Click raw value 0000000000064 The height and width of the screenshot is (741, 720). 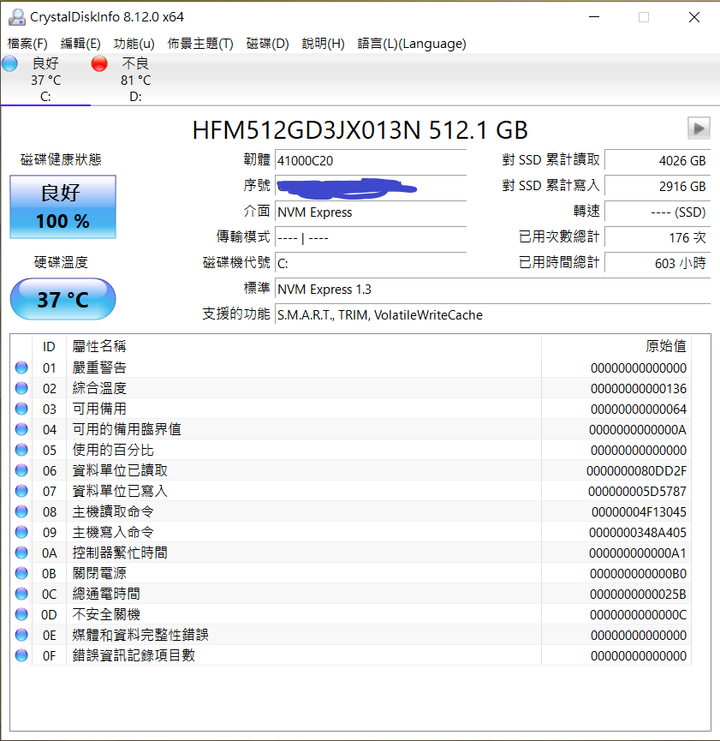point(638,409)
